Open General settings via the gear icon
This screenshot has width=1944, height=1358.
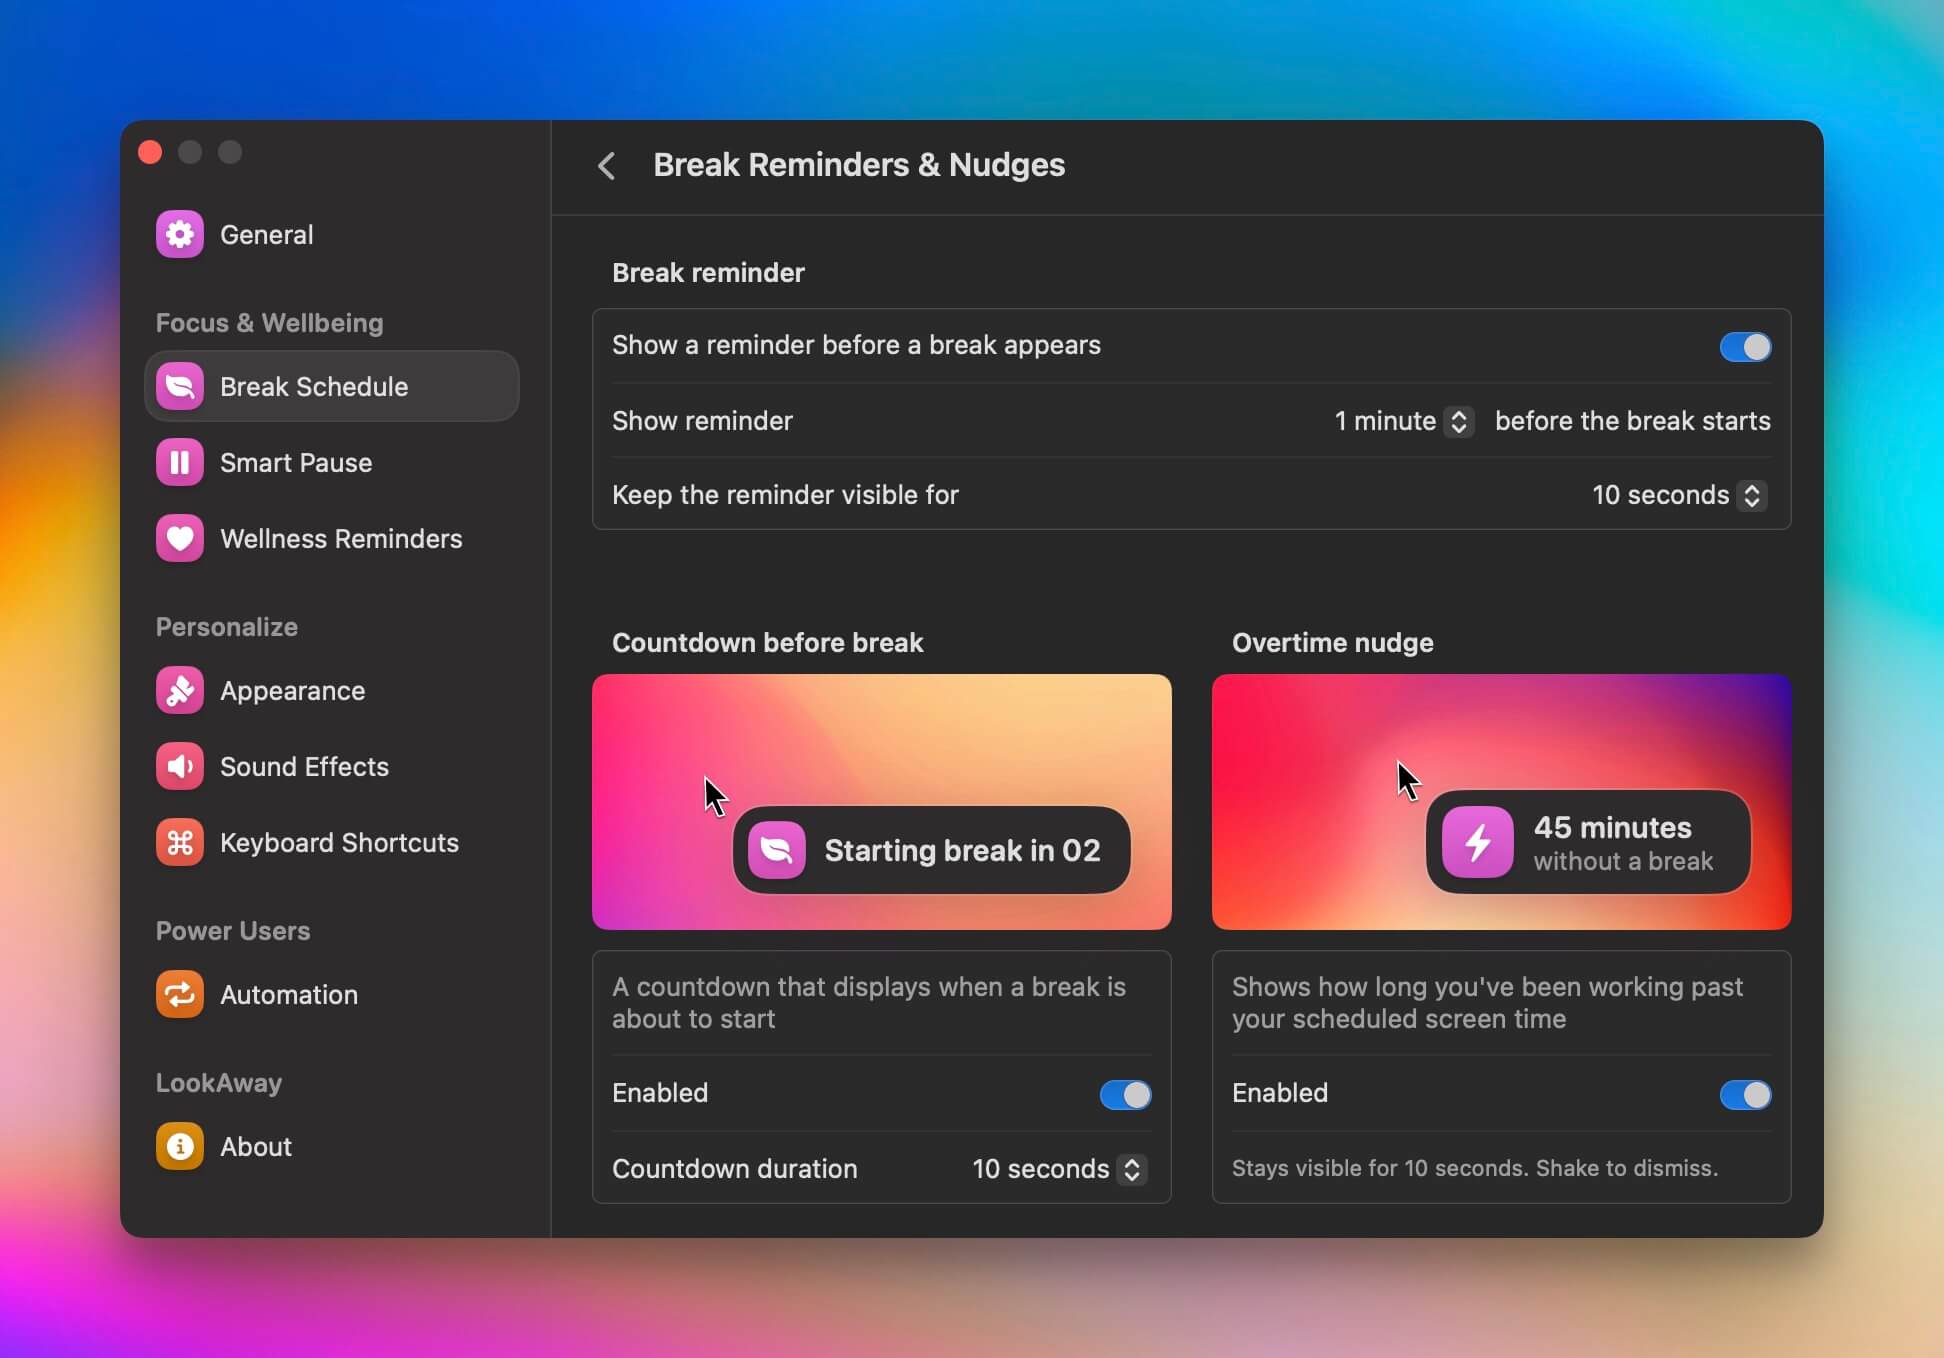coord(179,233)
